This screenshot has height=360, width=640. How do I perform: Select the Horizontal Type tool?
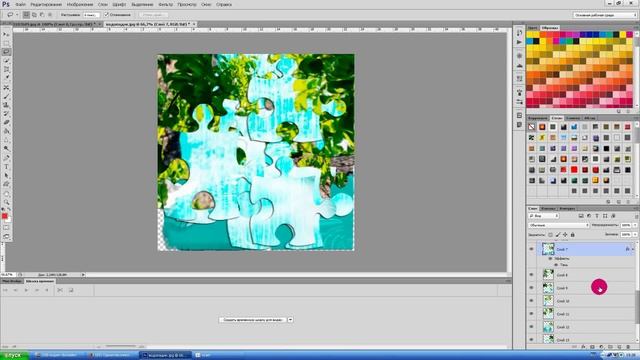6,167
